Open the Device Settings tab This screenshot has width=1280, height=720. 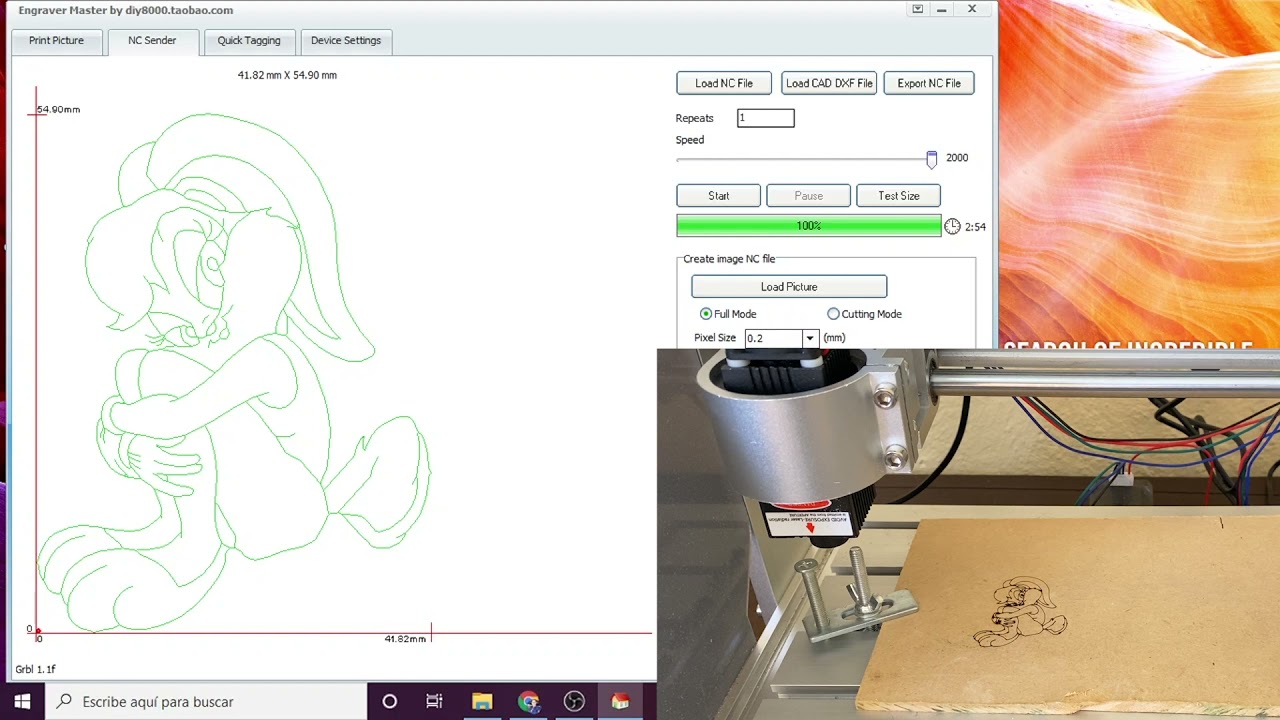click(346, 41)
